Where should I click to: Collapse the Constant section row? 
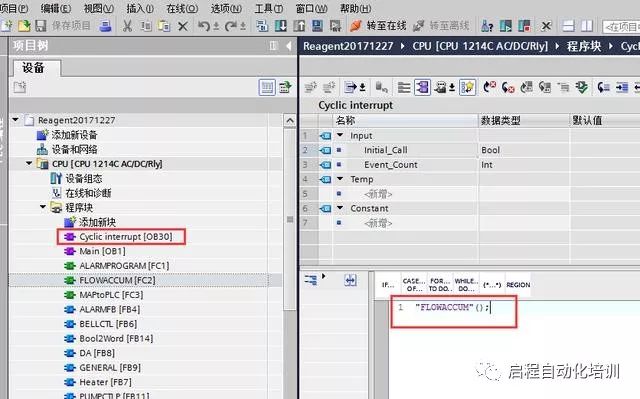tap(340, 208)
